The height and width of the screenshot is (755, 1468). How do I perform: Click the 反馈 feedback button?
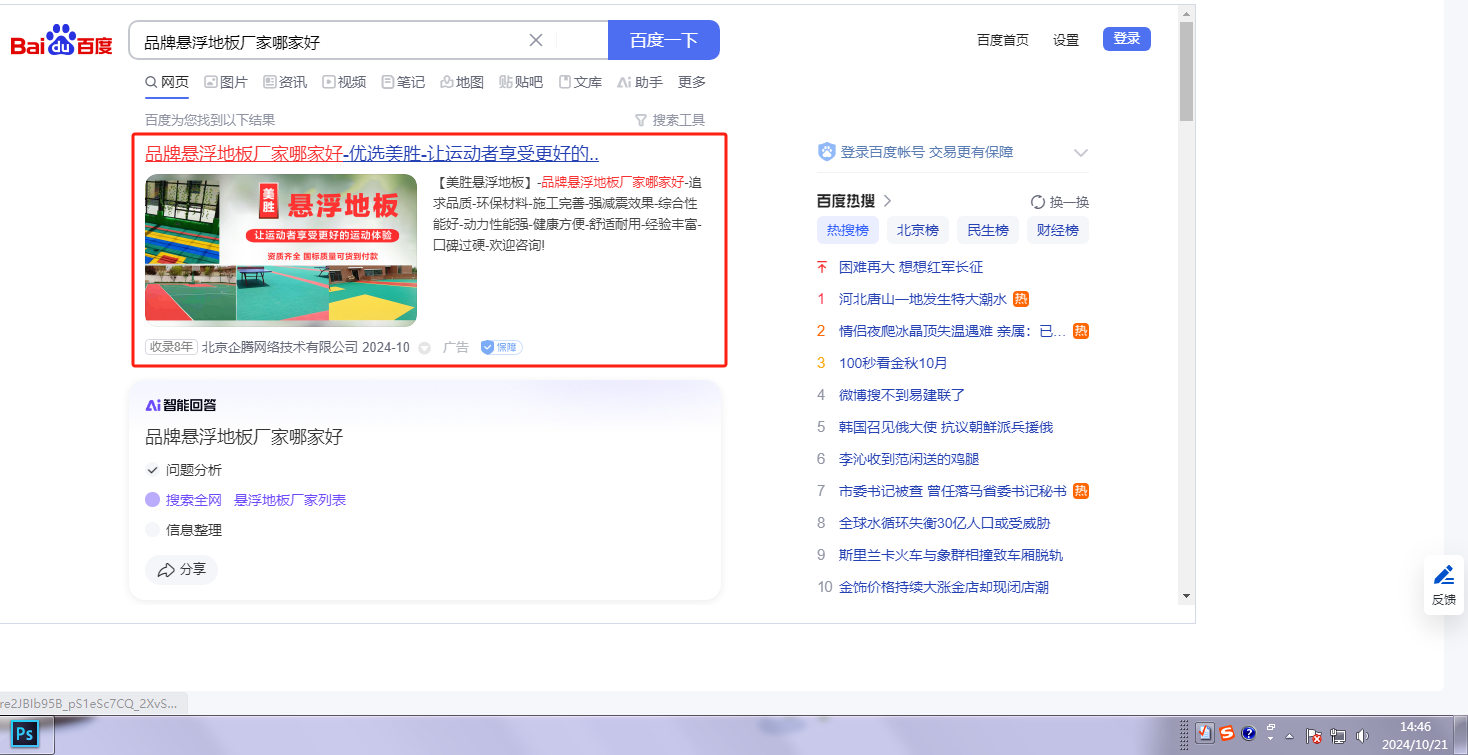click(x=1444, y=585)
